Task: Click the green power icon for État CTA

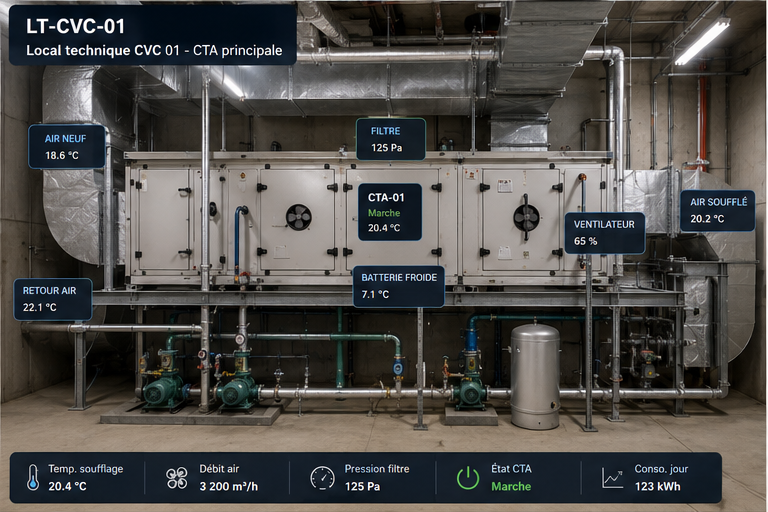Action: 468,478
